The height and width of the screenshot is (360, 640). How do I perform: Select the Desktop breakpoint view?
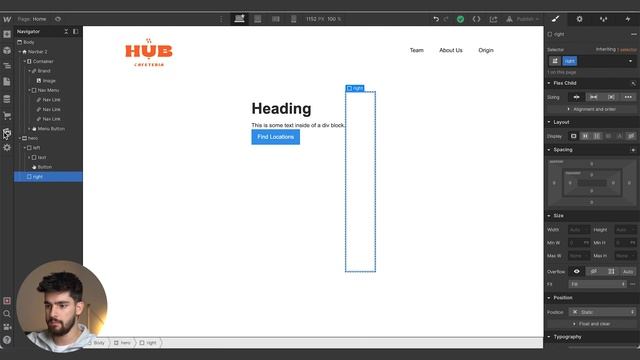(x=240, y=19)
